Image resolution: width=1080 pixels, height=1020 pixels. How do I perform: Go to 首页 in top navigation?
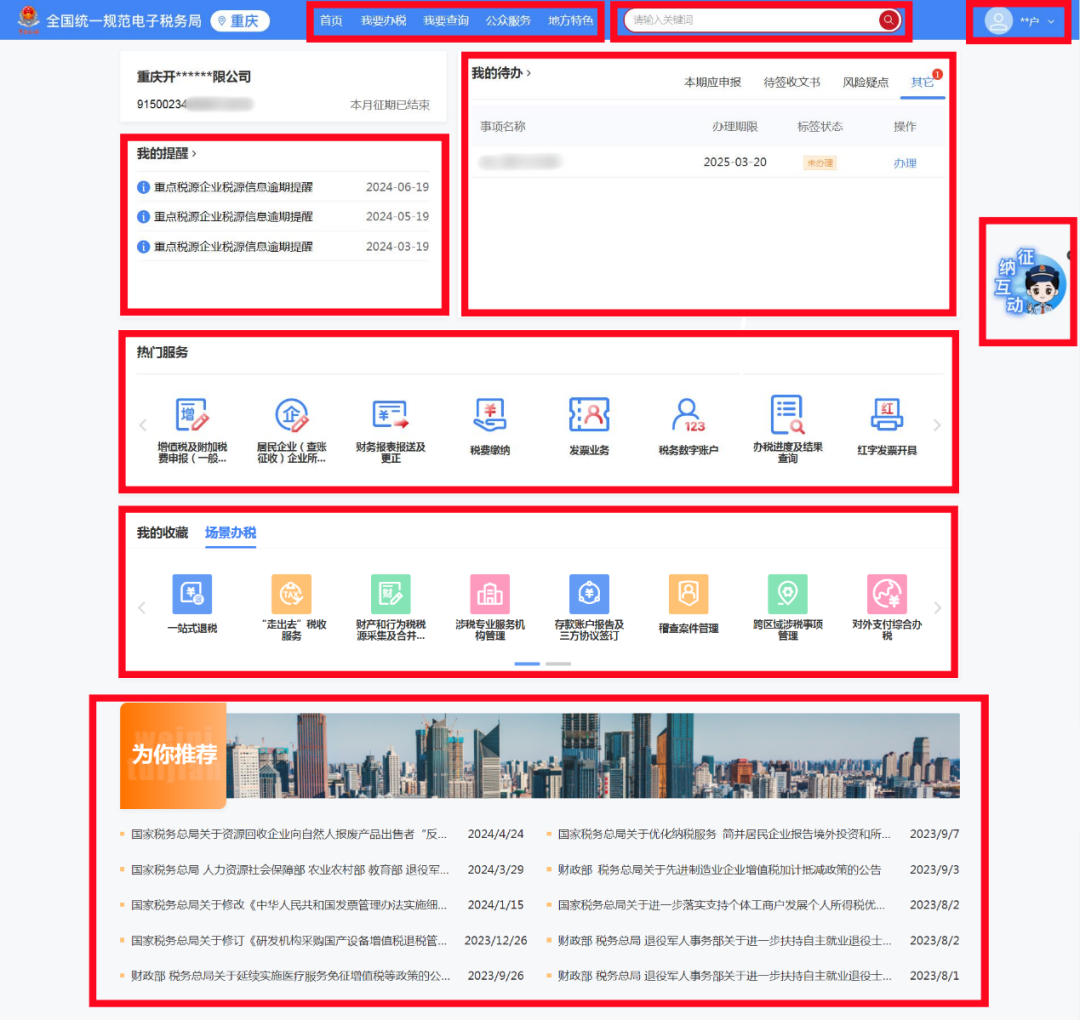click(x=331, y=21)
